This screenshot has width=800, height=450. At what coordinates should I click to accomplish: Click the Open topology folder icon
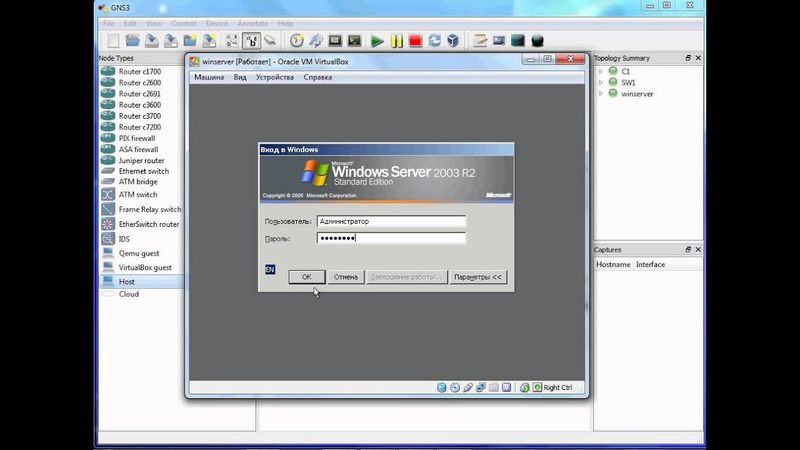point(133,41)
